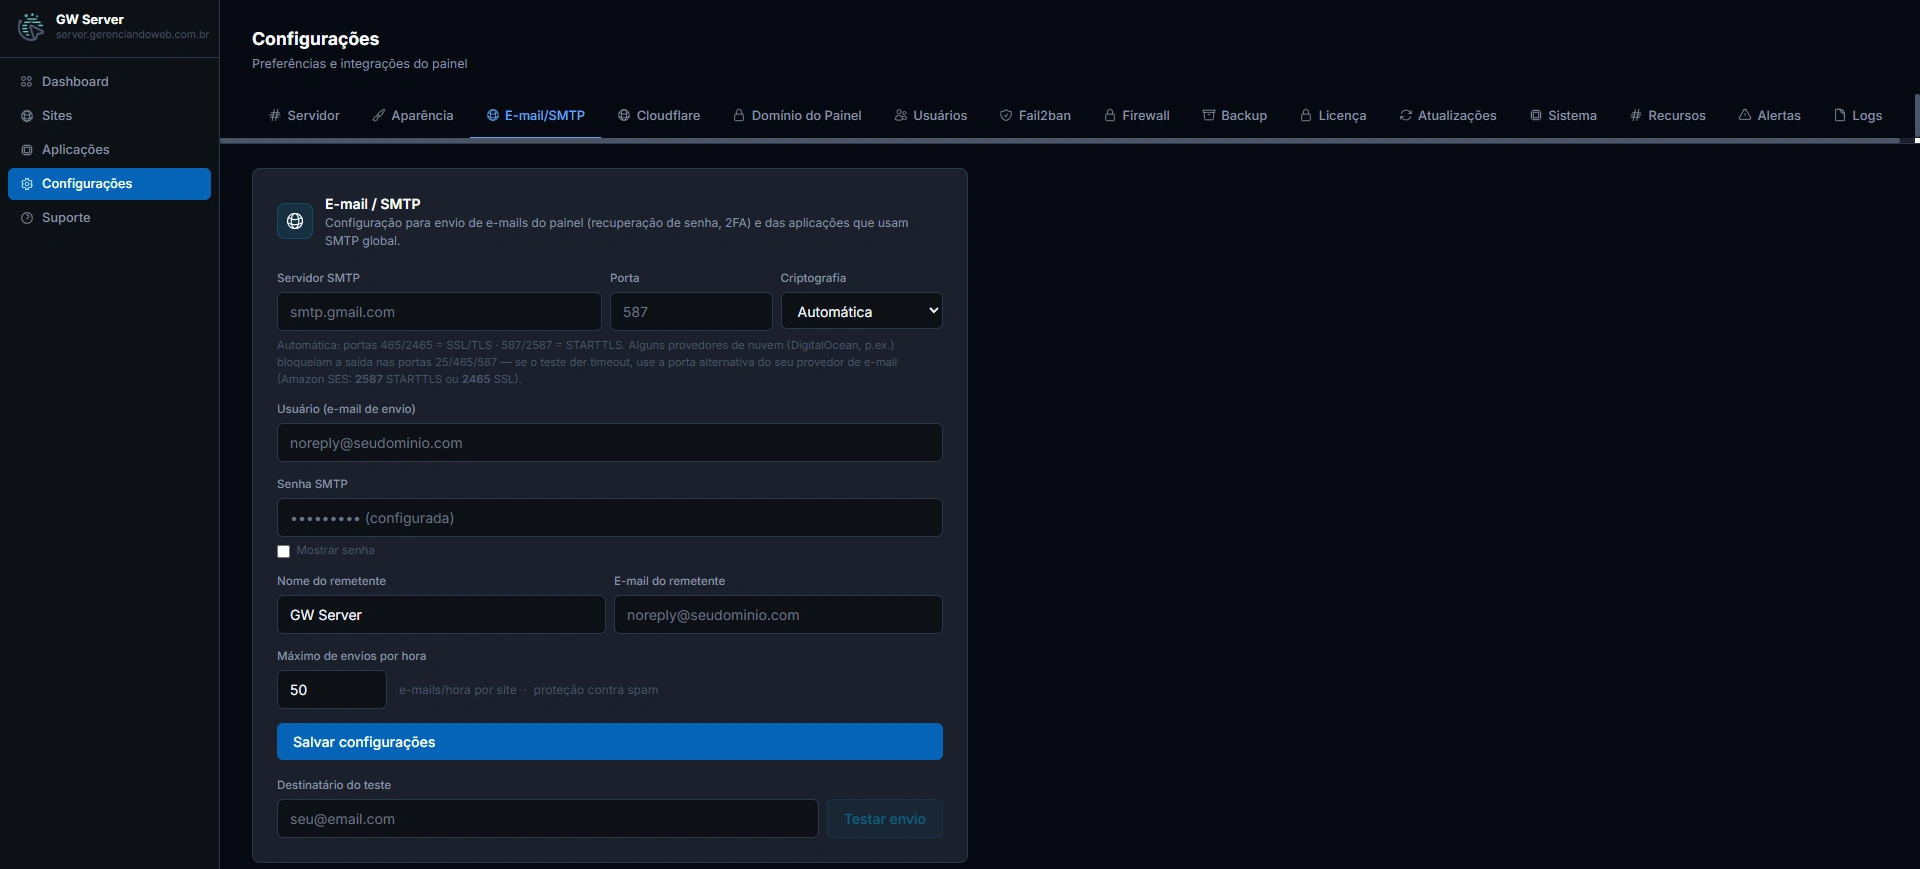The image size is (1920, 869).
Task: Click the archive icon beside Backup tab
Action: (x=1209, y=115)
